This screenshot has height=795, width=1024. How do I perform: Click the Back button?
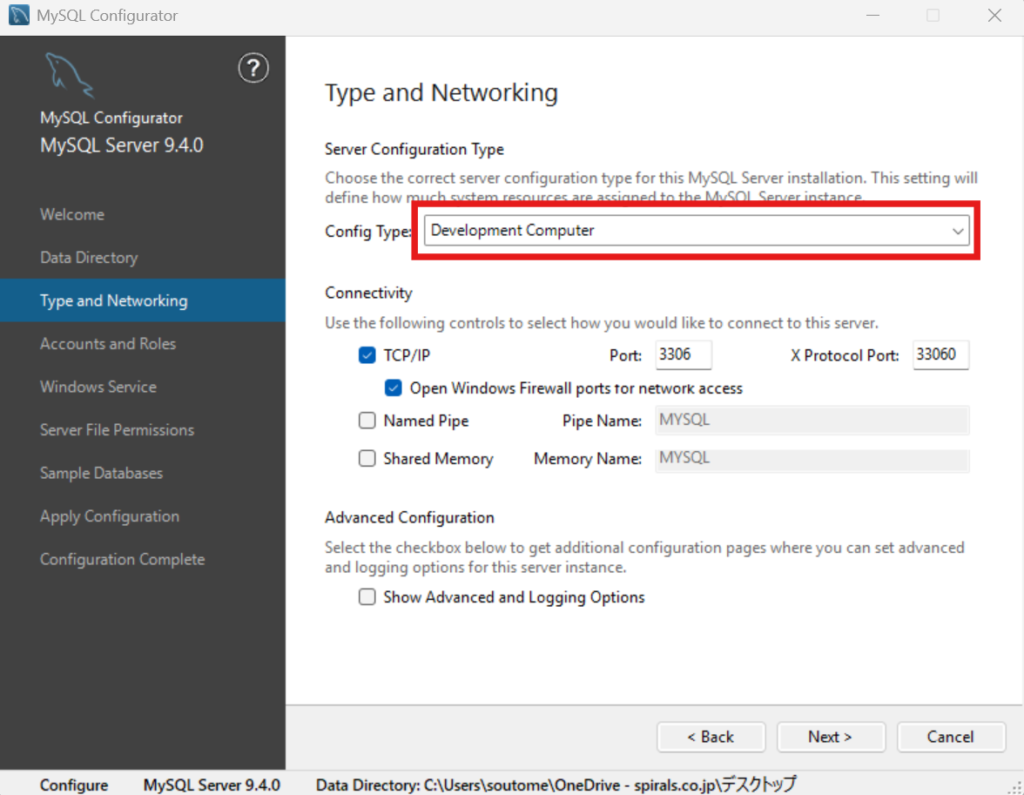pos(711,737)
